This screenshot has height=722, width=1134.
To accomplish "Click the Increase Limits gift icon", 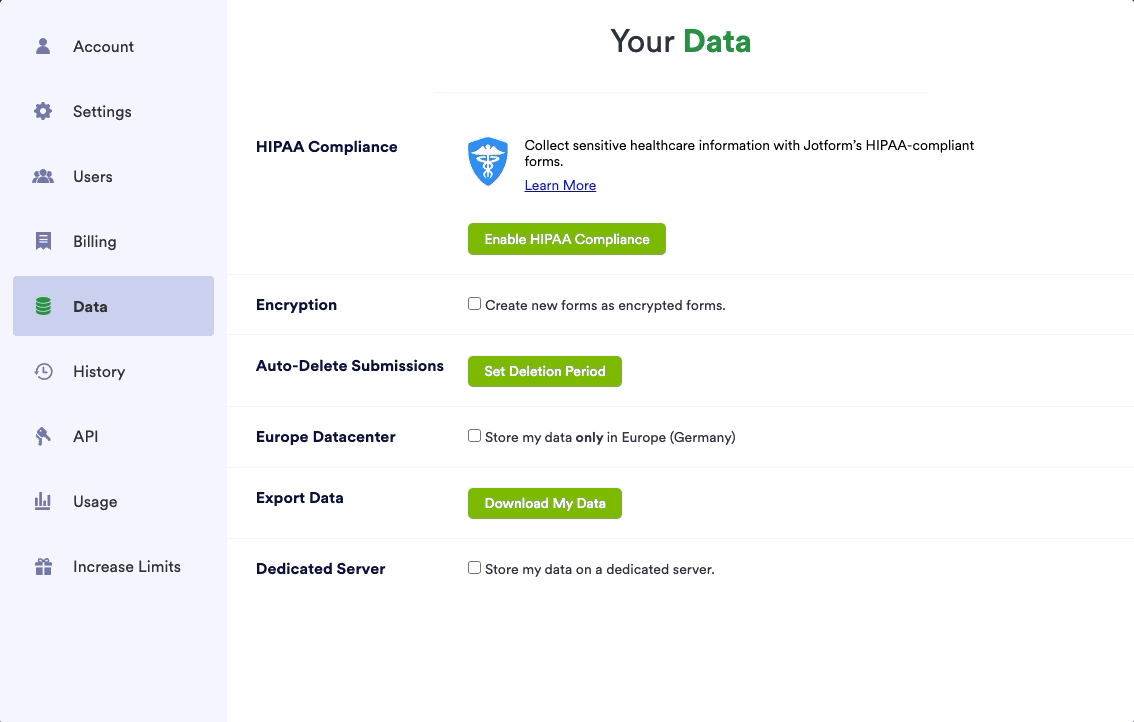I will [x=43, y=566].
